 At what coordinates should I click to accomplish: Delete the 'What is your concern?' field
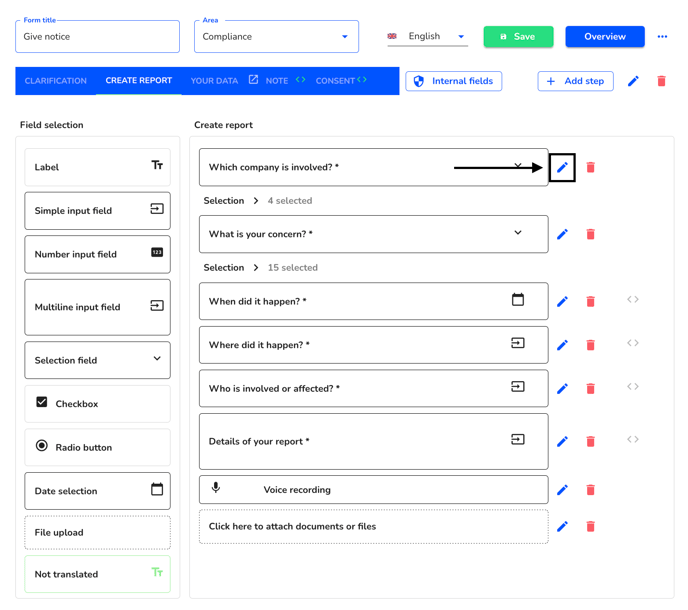coord(591,234)
